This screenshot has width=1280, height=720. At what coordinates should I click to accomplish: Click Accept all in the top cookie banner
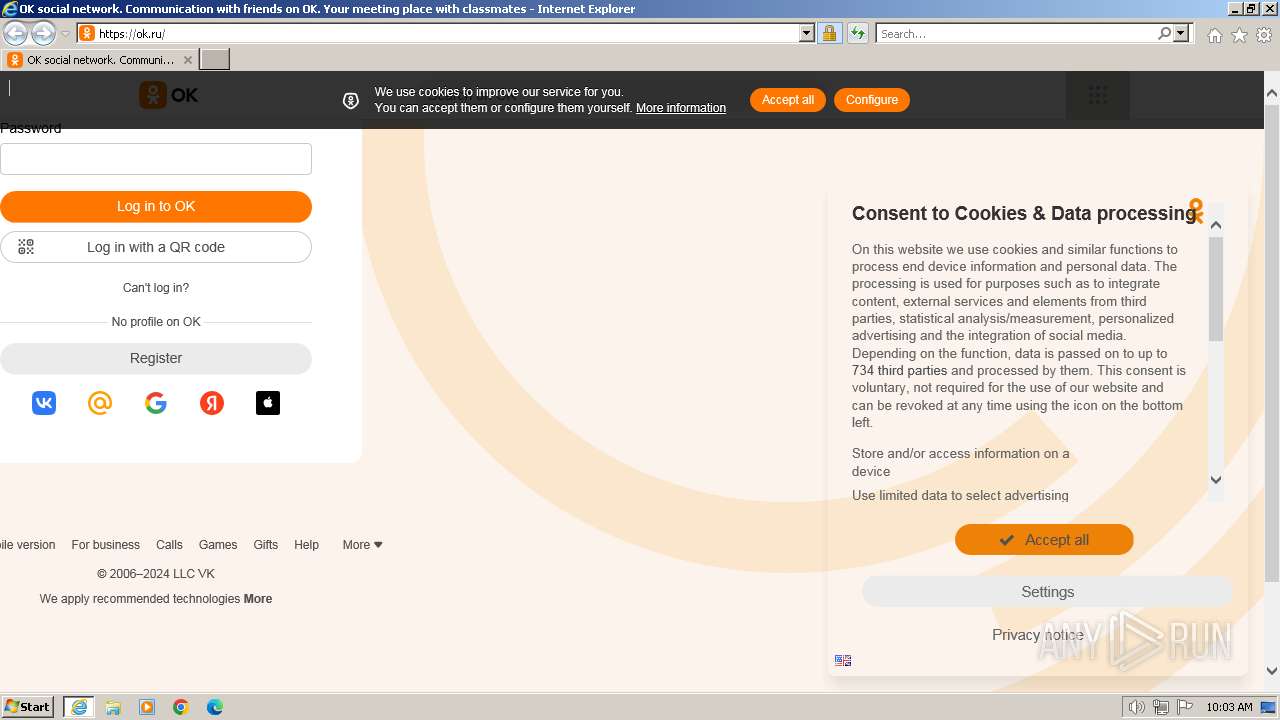(788, 100)
